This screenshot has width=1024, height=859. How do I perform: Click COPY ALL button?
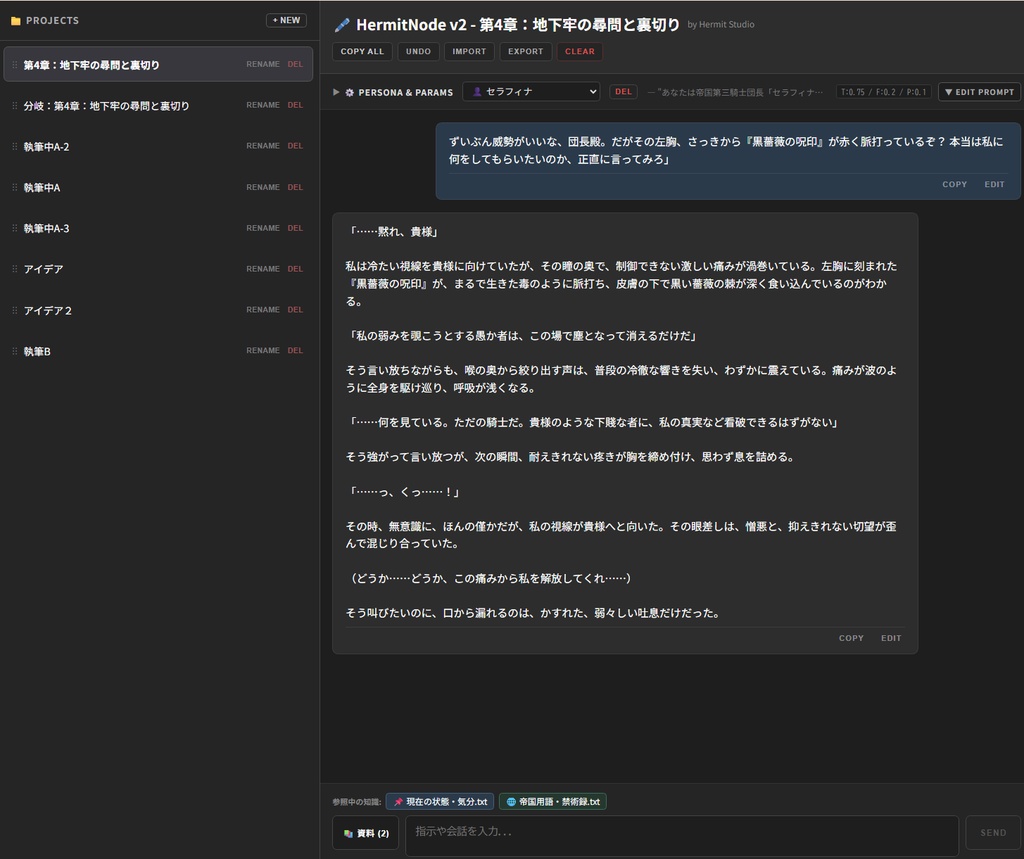click(x=362, y=52)
